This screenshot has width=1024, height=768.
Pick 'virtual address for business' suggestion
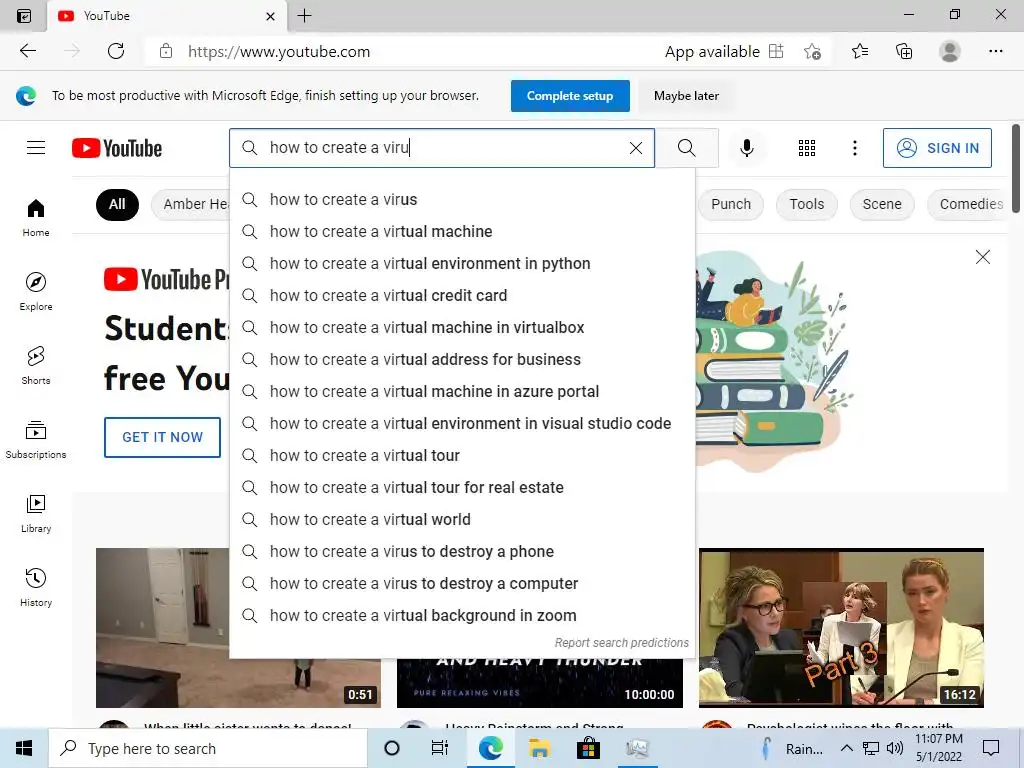coord(462,359)
